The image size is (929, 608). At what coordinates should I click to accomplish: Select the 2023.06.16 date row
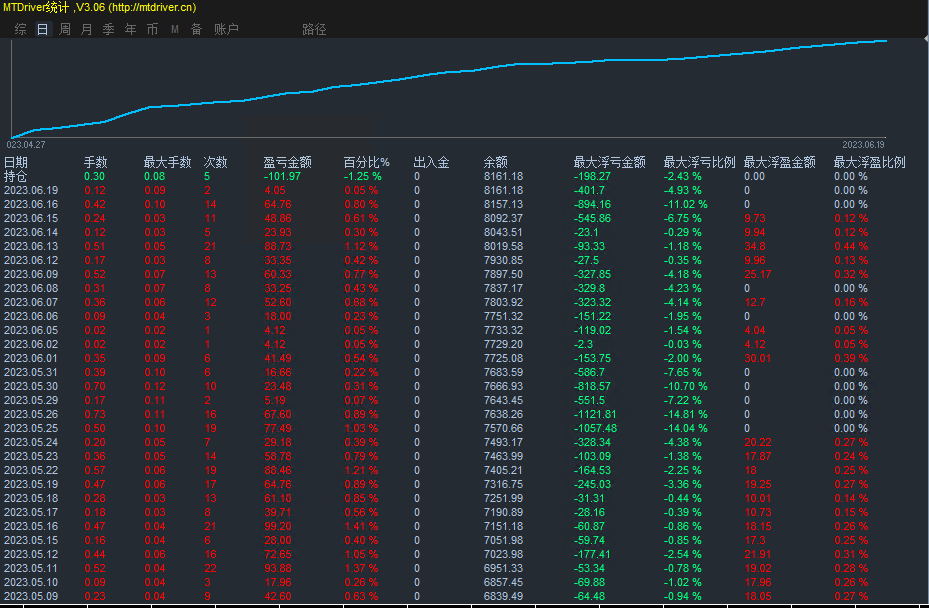(x=31, y=204)
